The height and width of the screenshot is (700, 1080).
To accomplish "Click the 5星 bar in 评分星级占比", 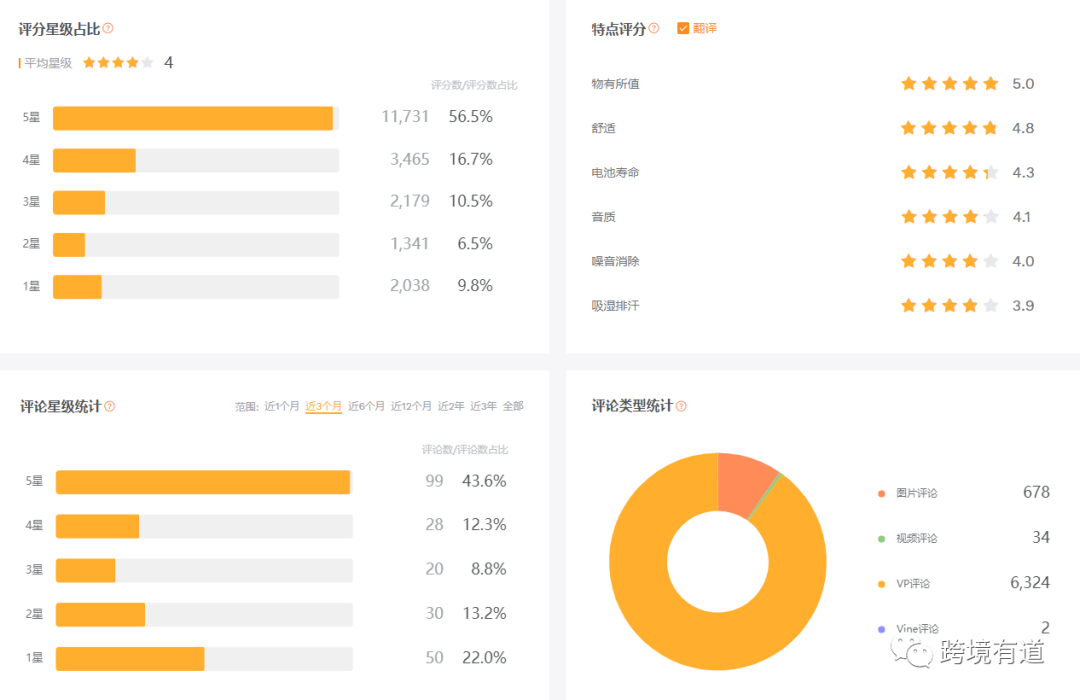I will (x=192, y=118).
